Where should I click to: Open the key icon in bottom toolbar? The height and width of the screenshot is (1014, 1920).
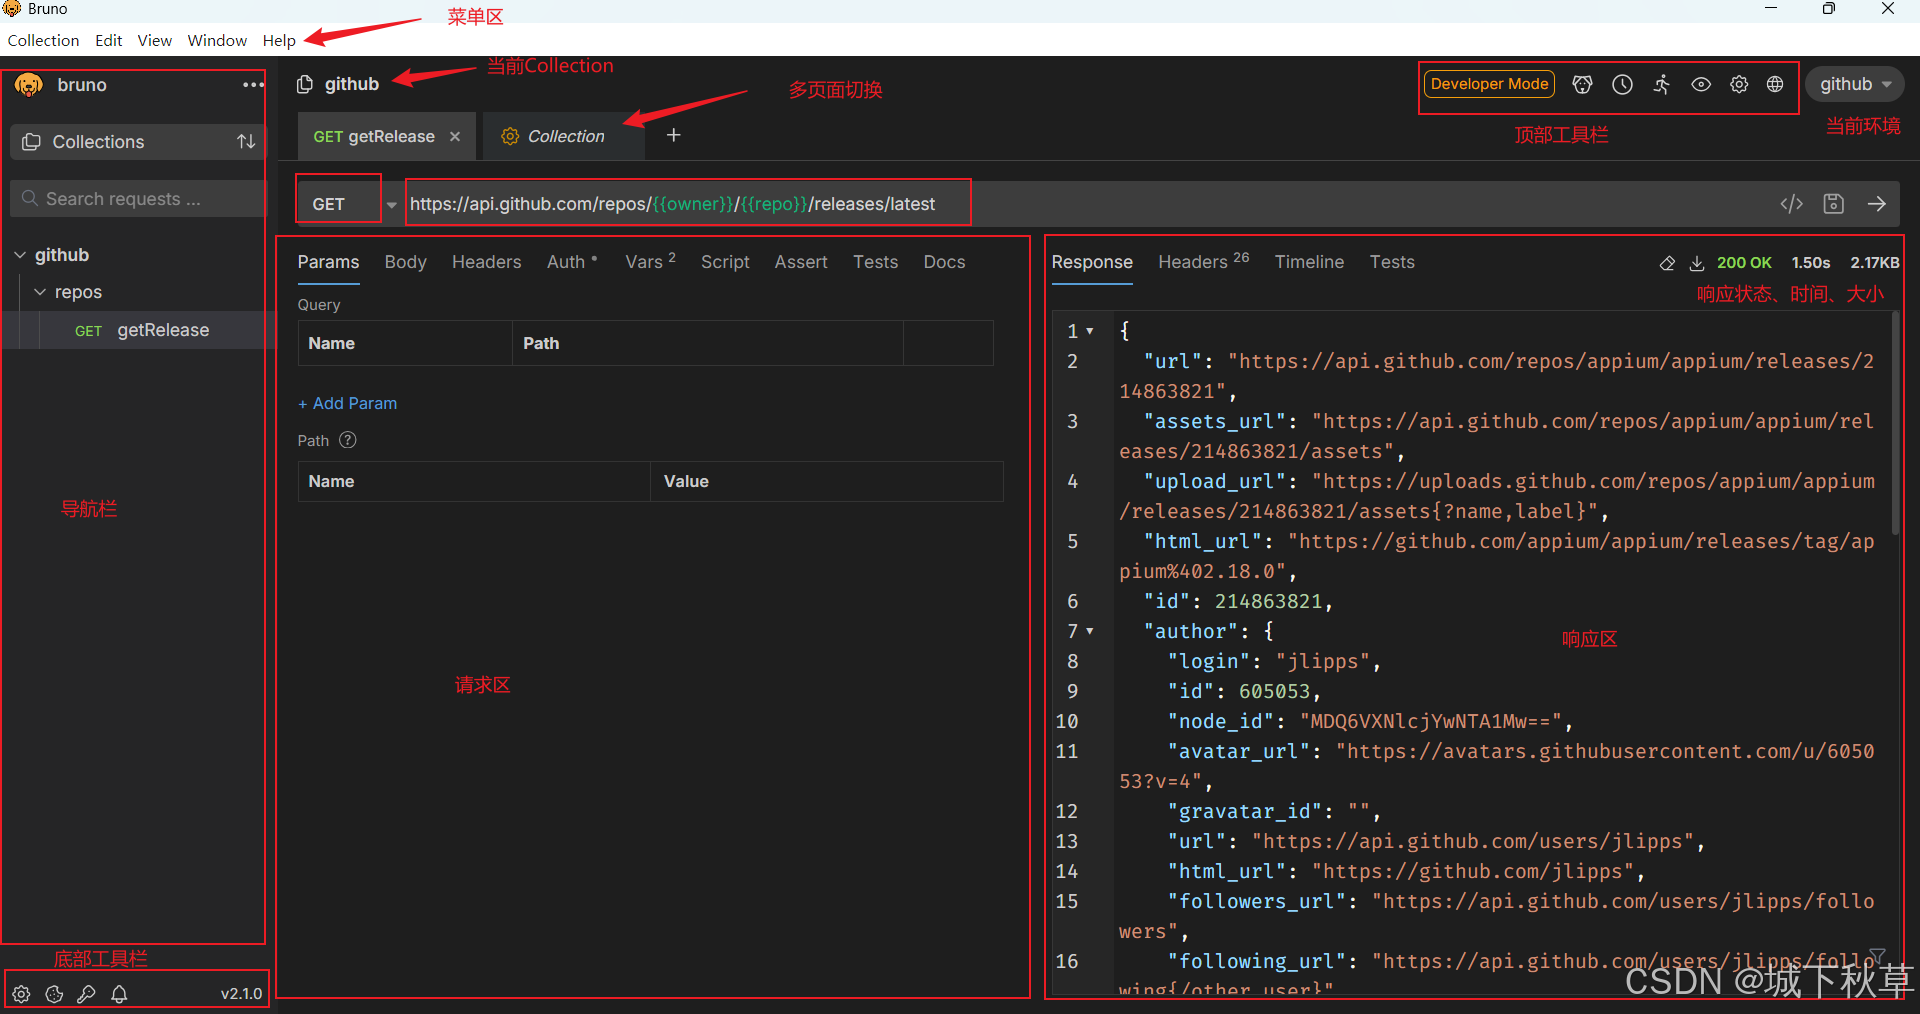tap(87, 994)
